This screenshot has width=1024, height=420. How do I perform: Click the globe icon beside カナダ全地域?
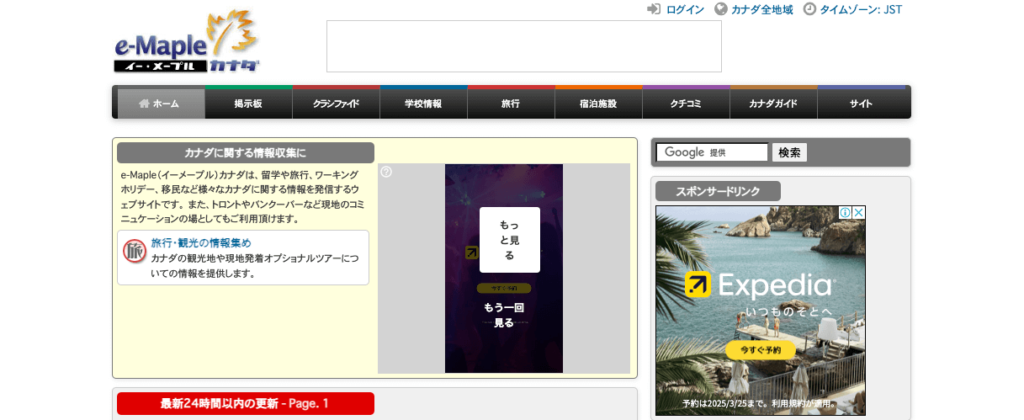point(721,9)
